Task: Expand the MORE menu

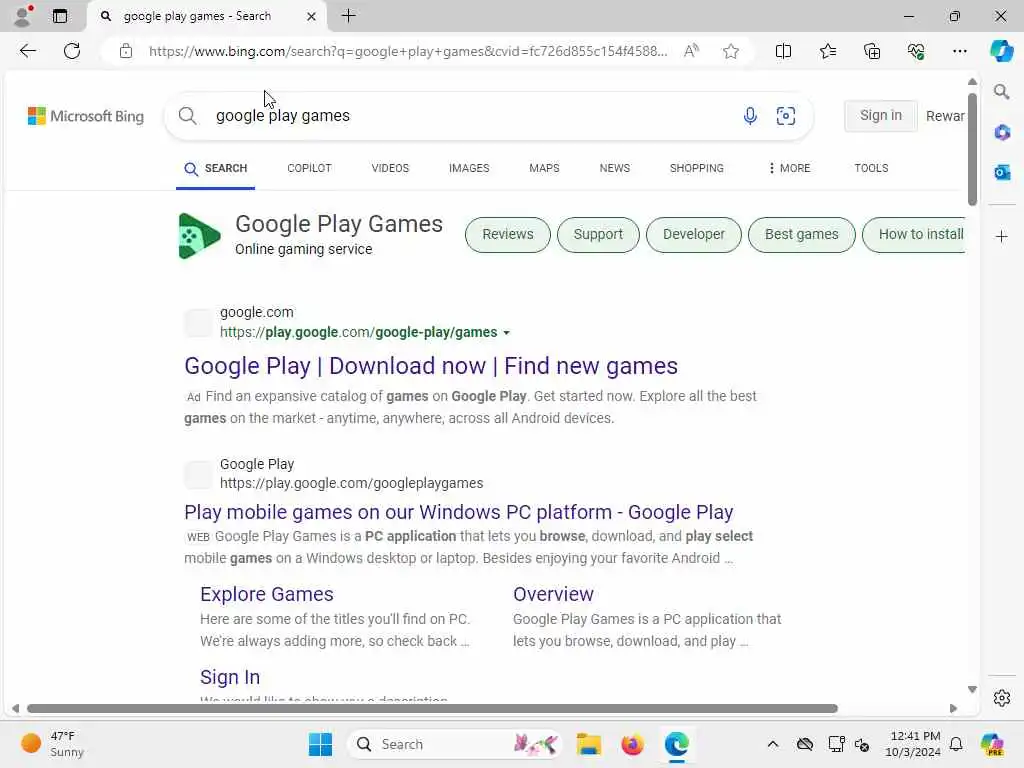Action: pyautogui.click(x=789, y=168)
